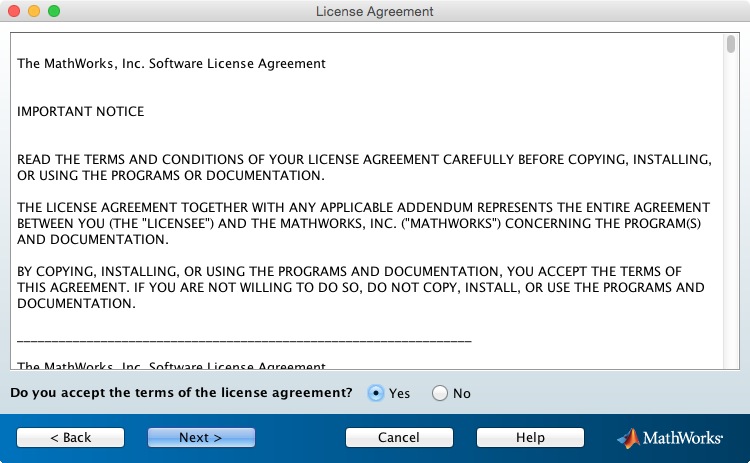This screenshot has height=463, width=750.
Task: Go back with the < Back button
Action: [x=70, y=438]
